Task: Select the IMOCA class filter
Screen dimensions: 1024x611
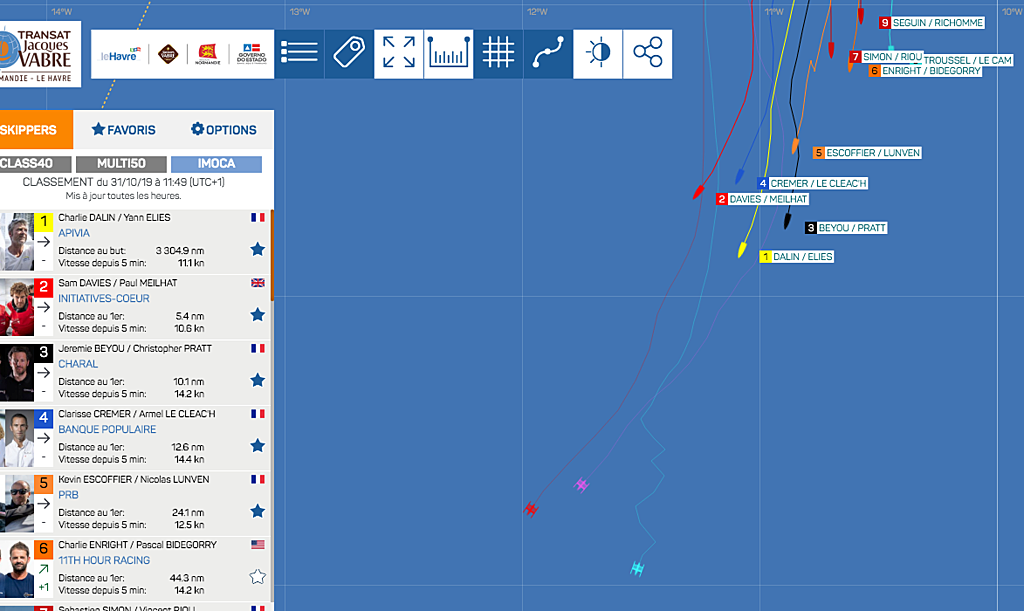Action: pyautogui.click(x=216, y=164)
